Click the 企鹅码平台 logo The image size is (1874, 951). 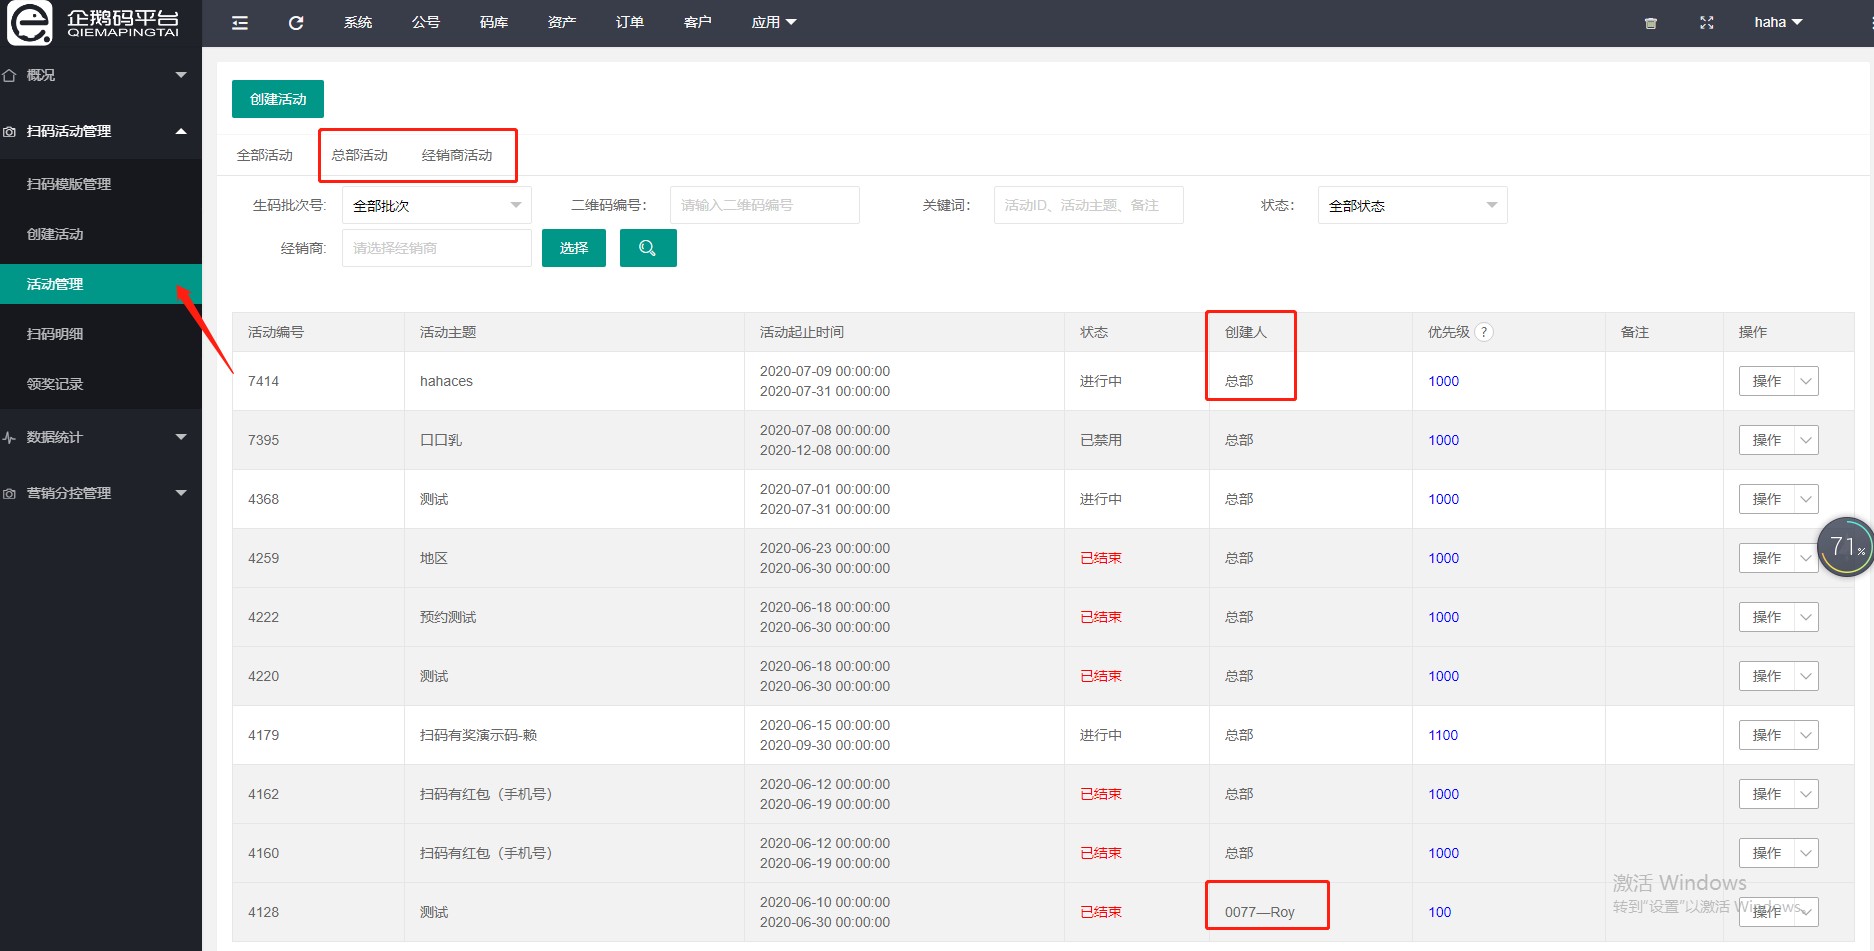95,23
